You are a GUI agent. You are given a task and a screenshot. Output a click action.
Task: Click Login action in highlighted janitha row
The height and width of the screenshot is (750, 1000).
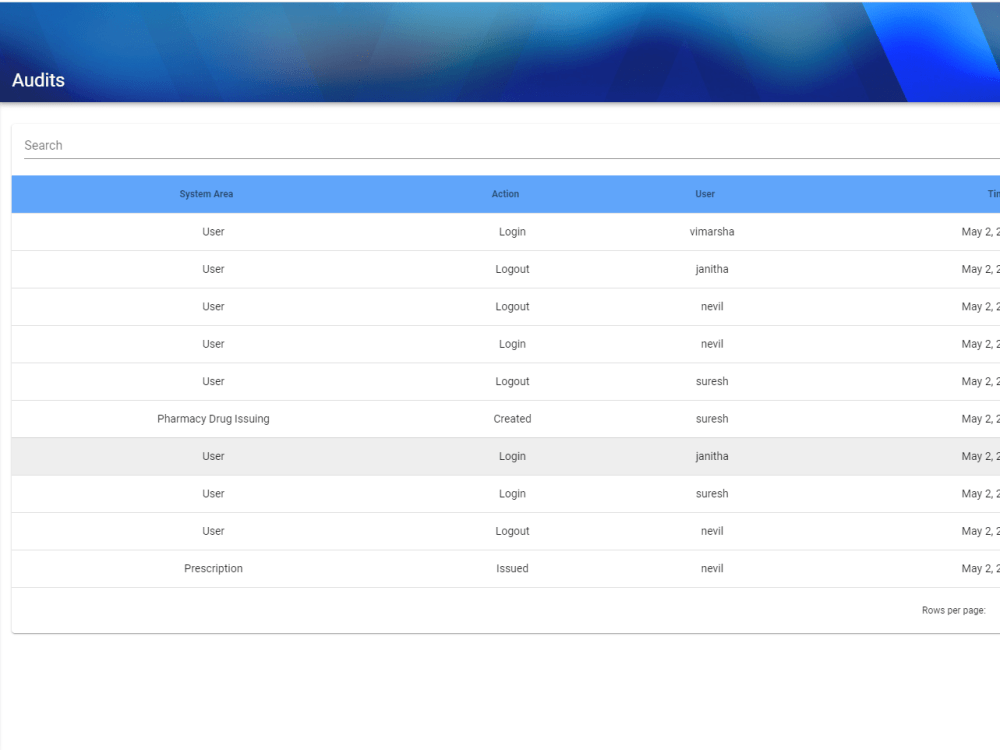[x=512, y=456]
